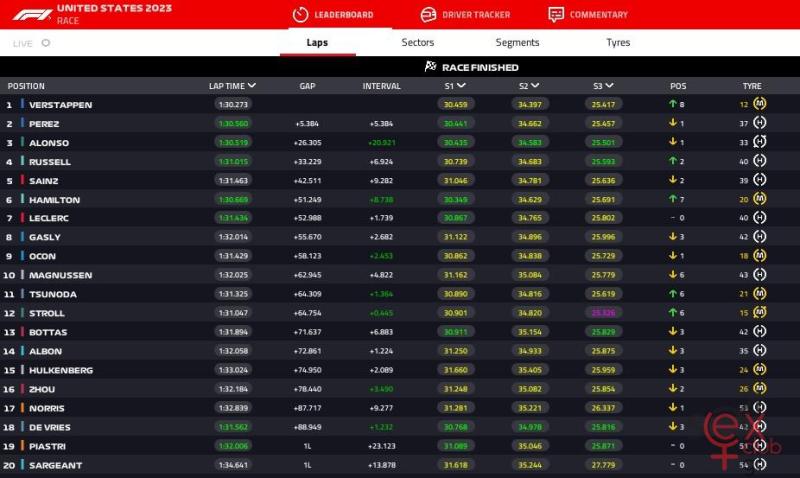Click the F1 logo in the header
This screenshot has width=800, height=478.
point(33,14)
